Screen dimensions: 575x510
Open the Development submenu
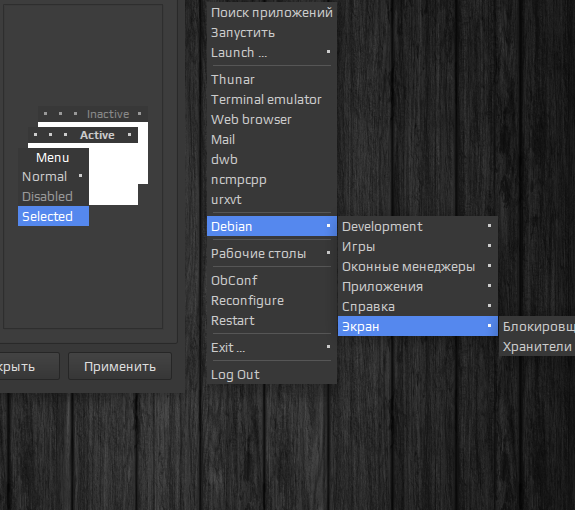coord(418,227)
